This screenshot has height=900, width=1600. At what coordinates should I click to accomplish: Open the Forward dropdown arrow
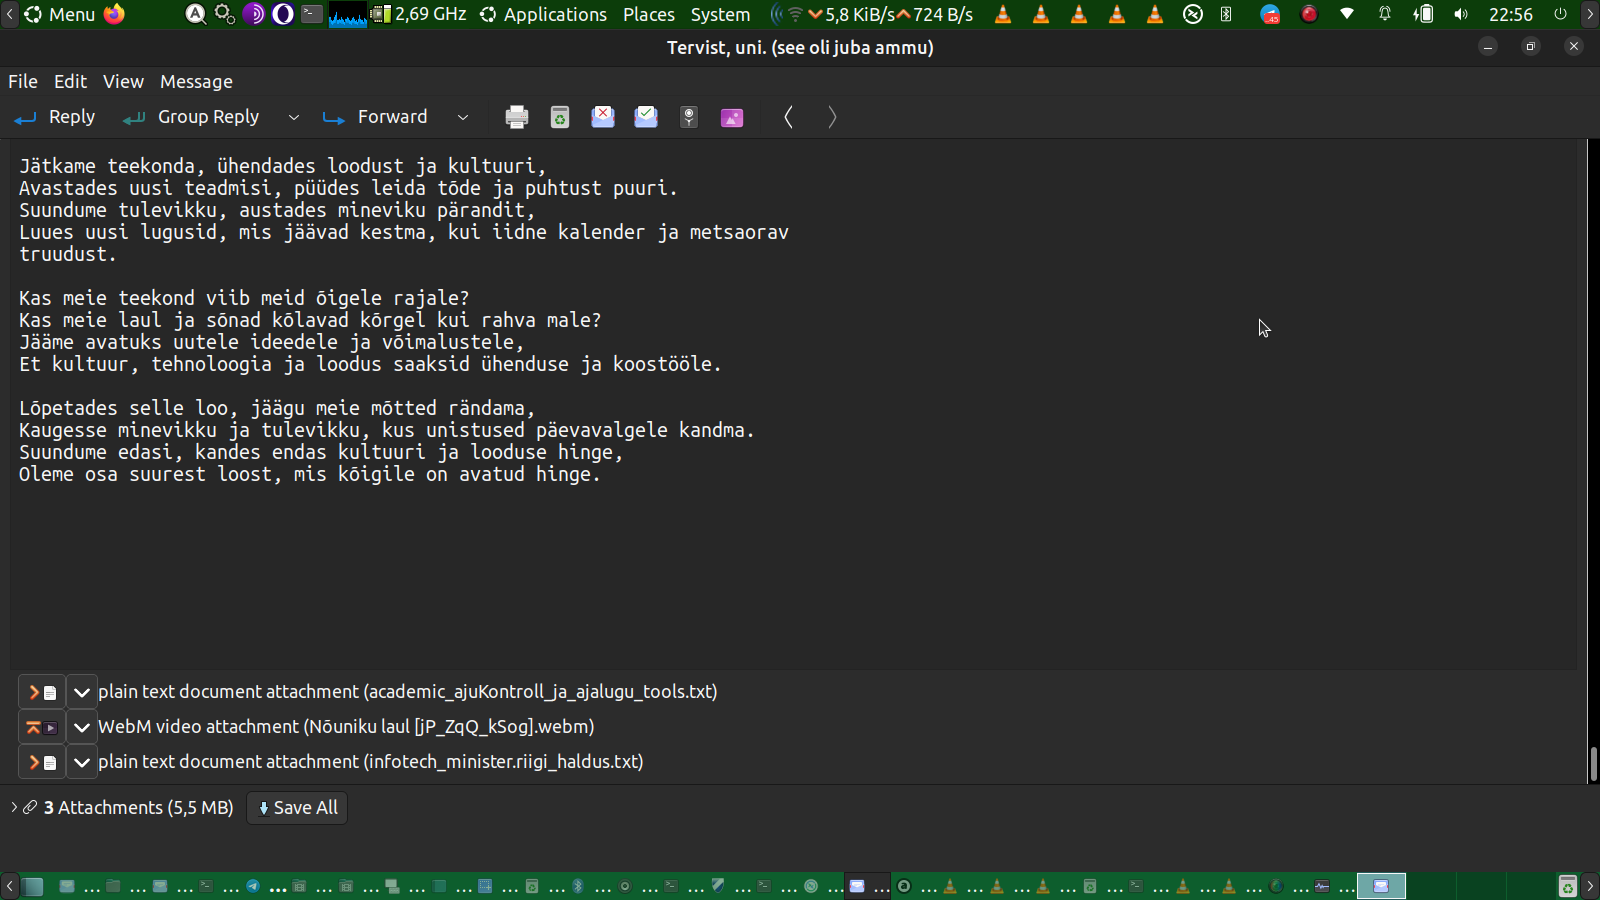pos(462,117)
